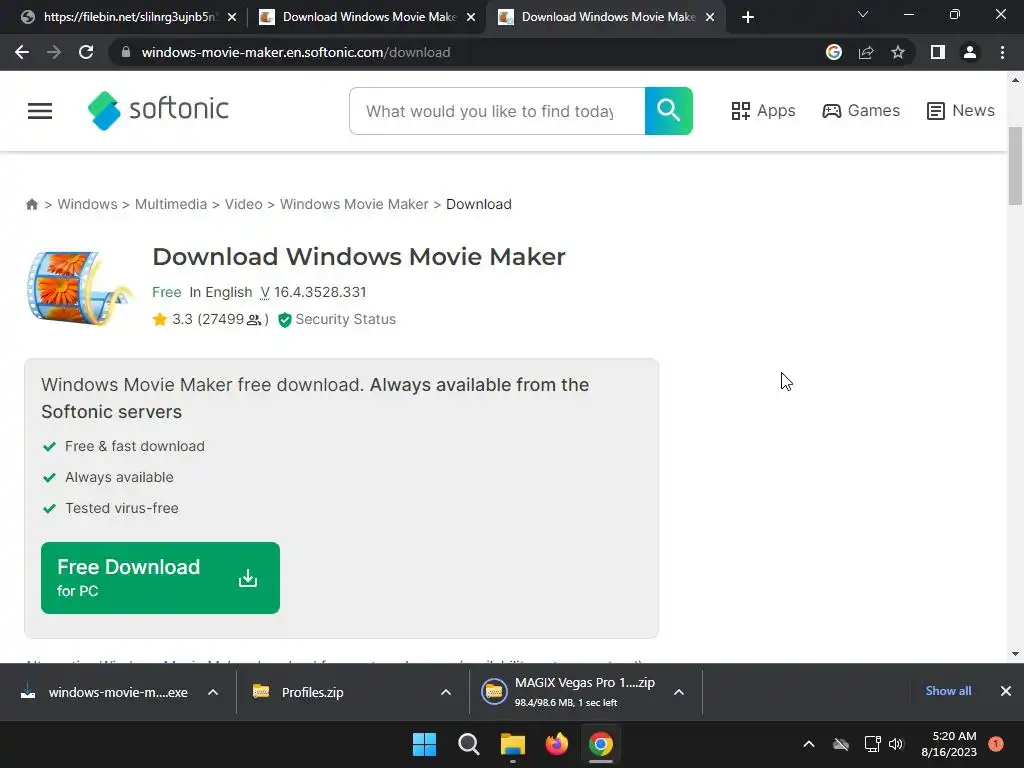The width and height of the screenshot is (1024, 768).
Task: Open the volume control in tray
Action: [x=896, y=744]
